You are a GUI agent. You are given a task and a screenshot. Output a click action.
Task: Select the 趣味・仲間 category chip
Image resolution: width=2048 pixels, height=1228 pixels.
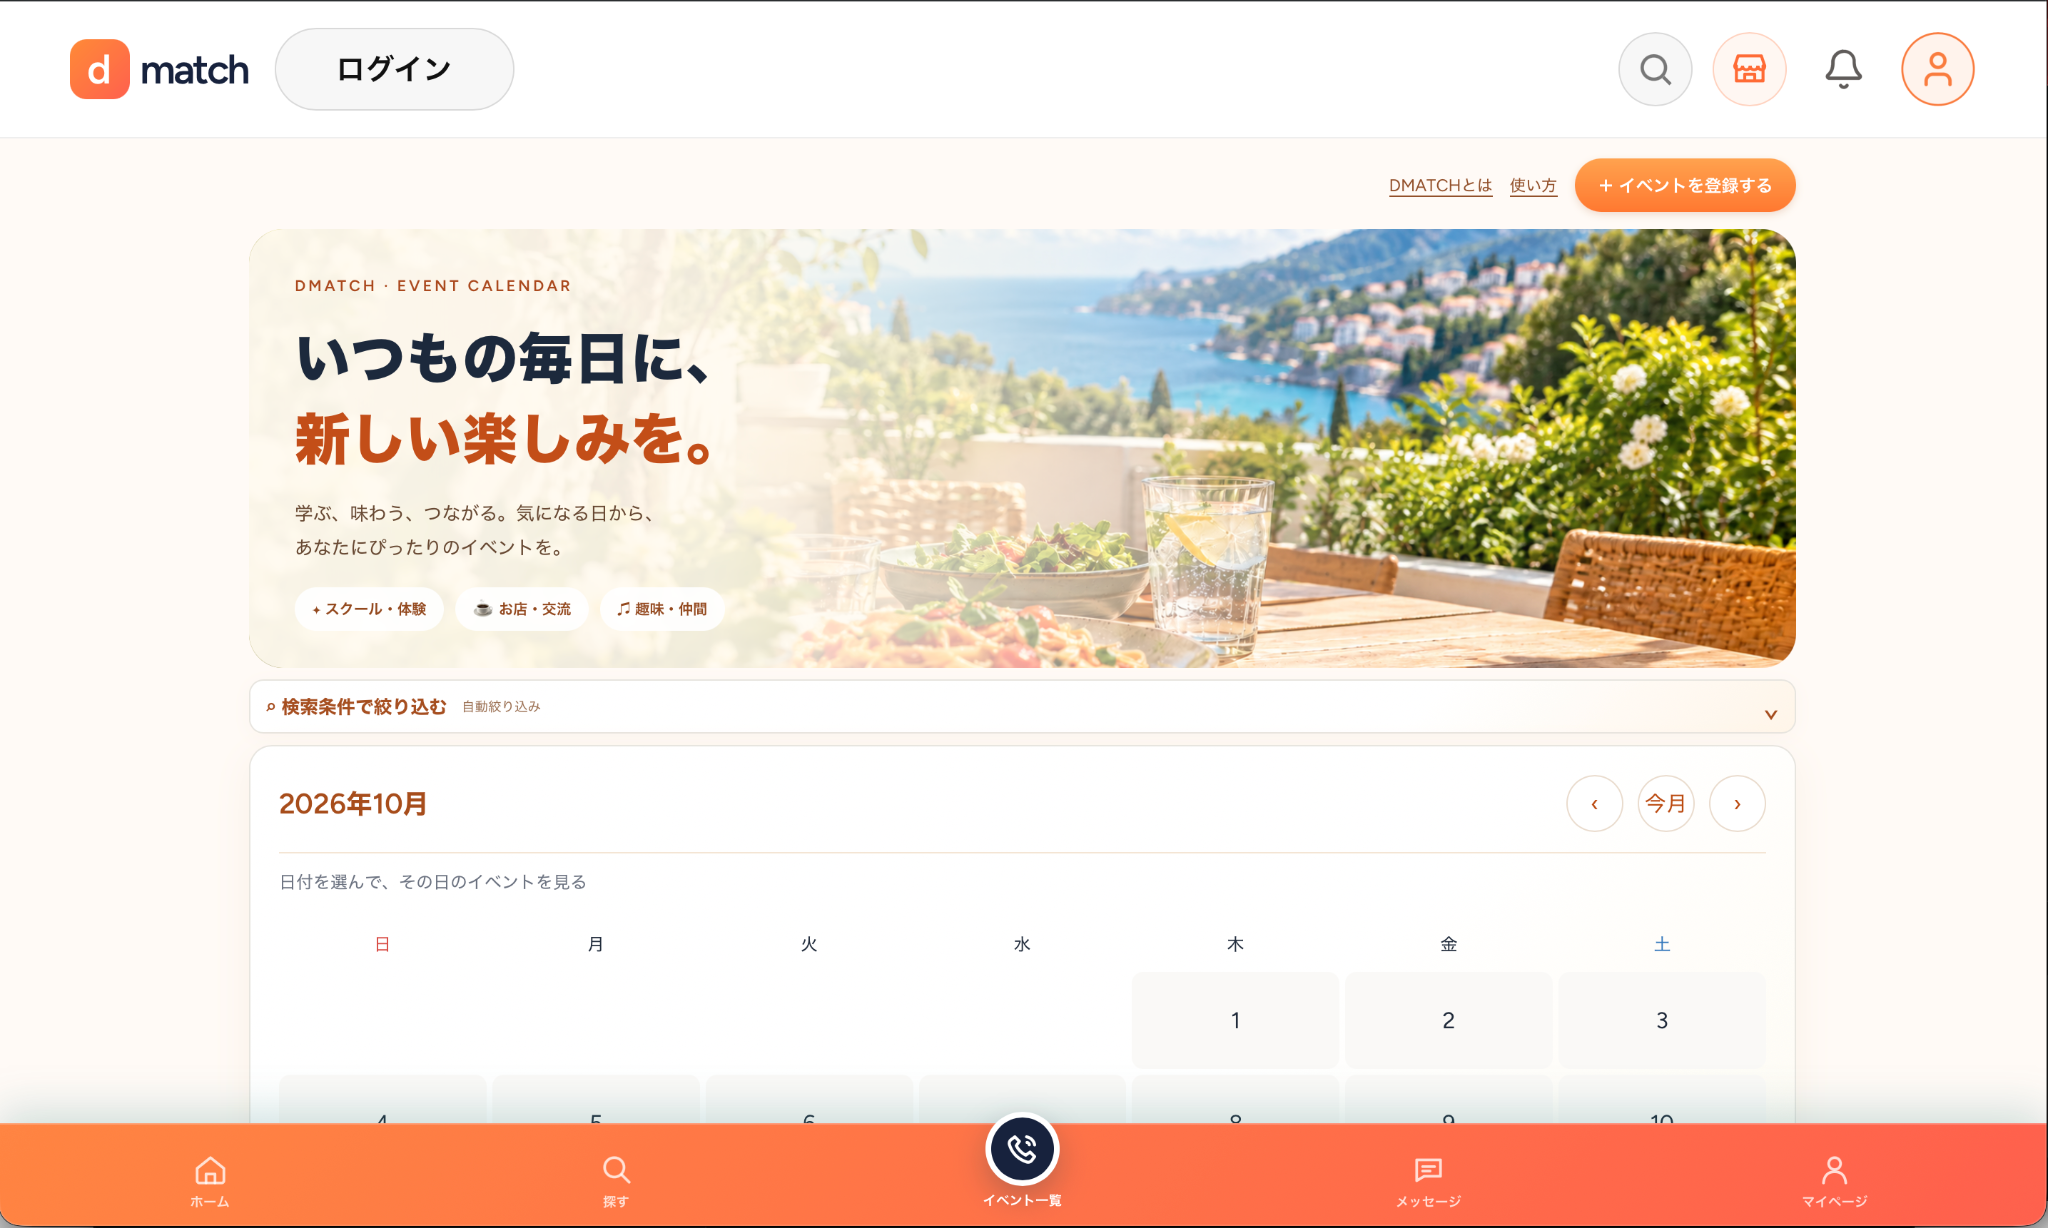(x=662, y=608)
